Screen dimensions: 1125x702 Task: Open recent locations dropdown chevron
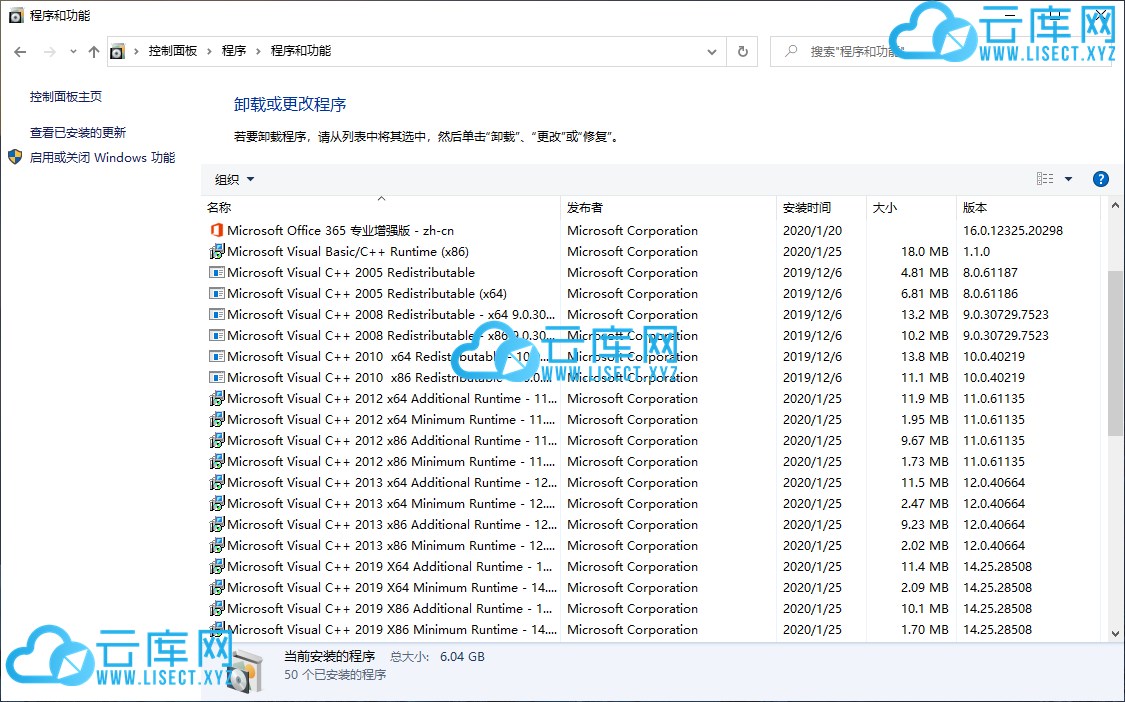tap(73, 52)
